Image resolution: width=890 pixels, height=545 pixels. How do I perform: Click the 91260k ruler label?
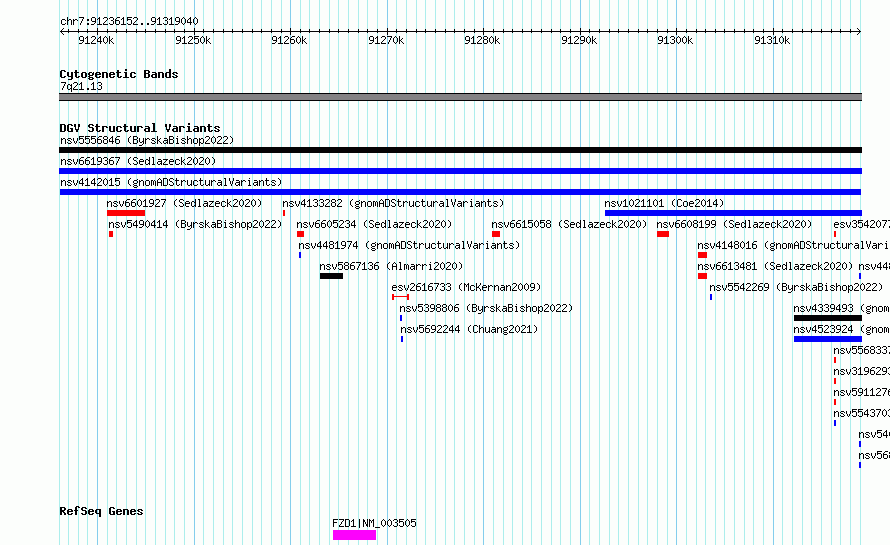pos(289,40)
